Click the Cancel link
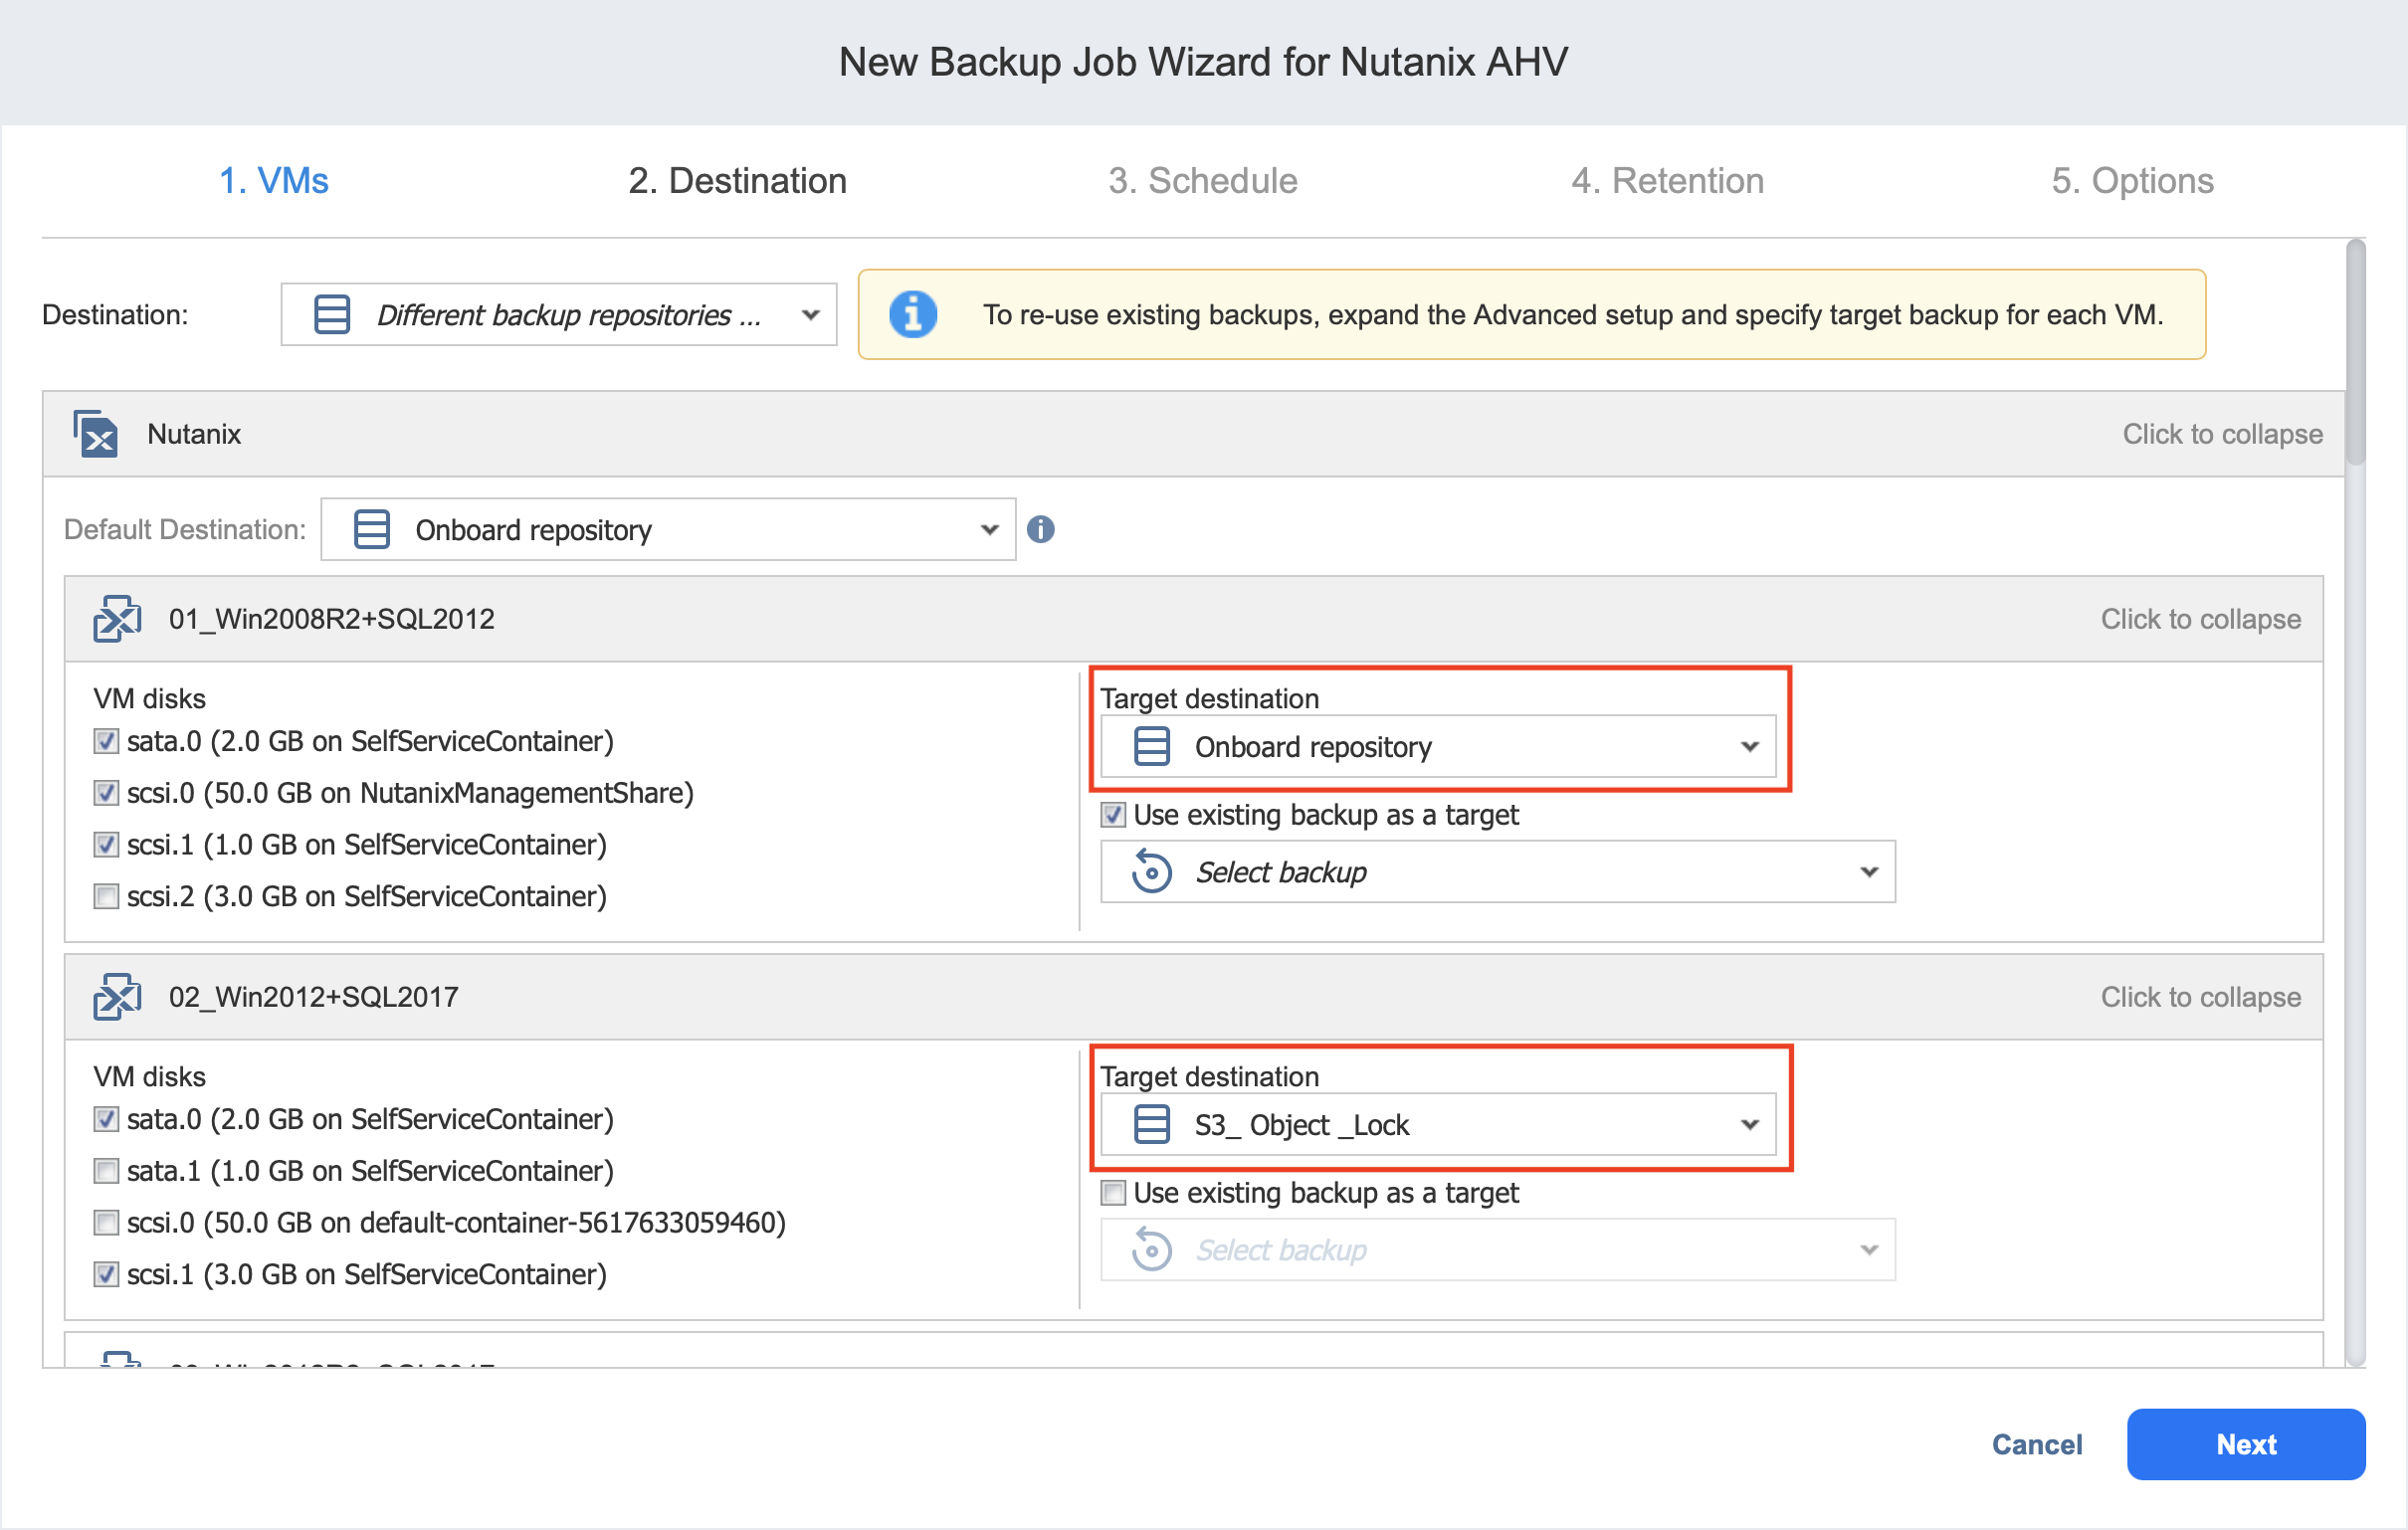Screen dimensions: 2408x1530 click(2036, 1443)
